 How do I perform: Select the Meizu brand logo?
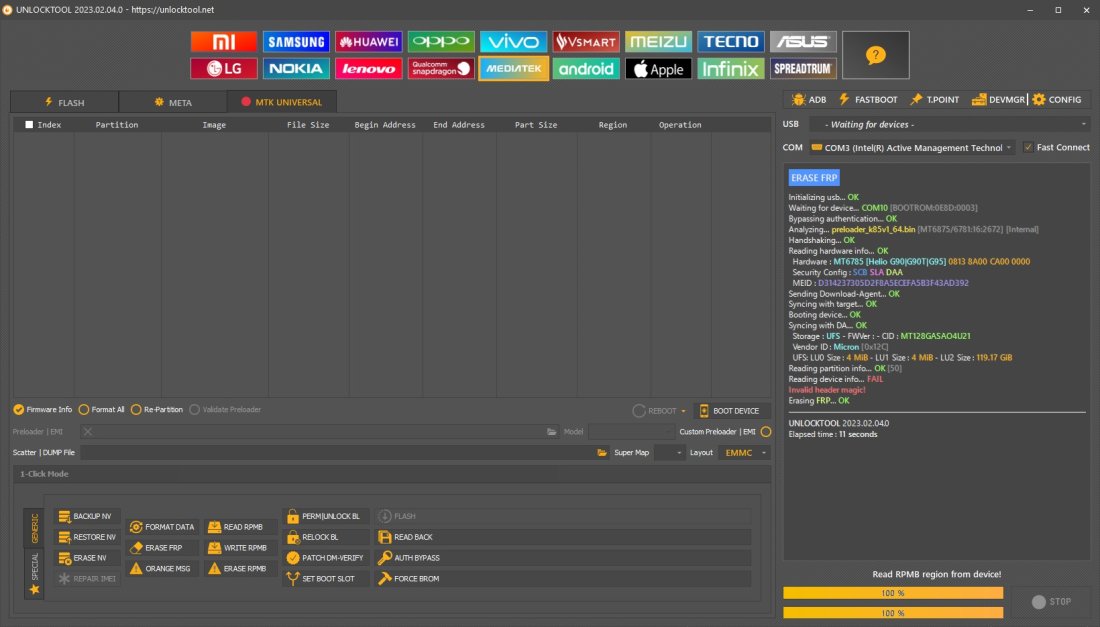click(658, 41)
